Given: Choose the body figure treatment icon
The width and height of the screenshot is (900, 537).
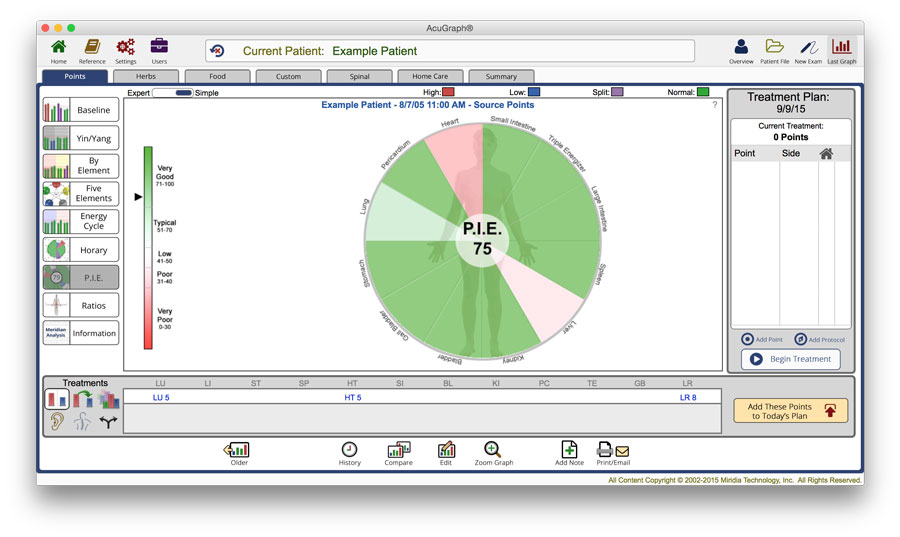Looking at the screenshot, I should point(82,422).
